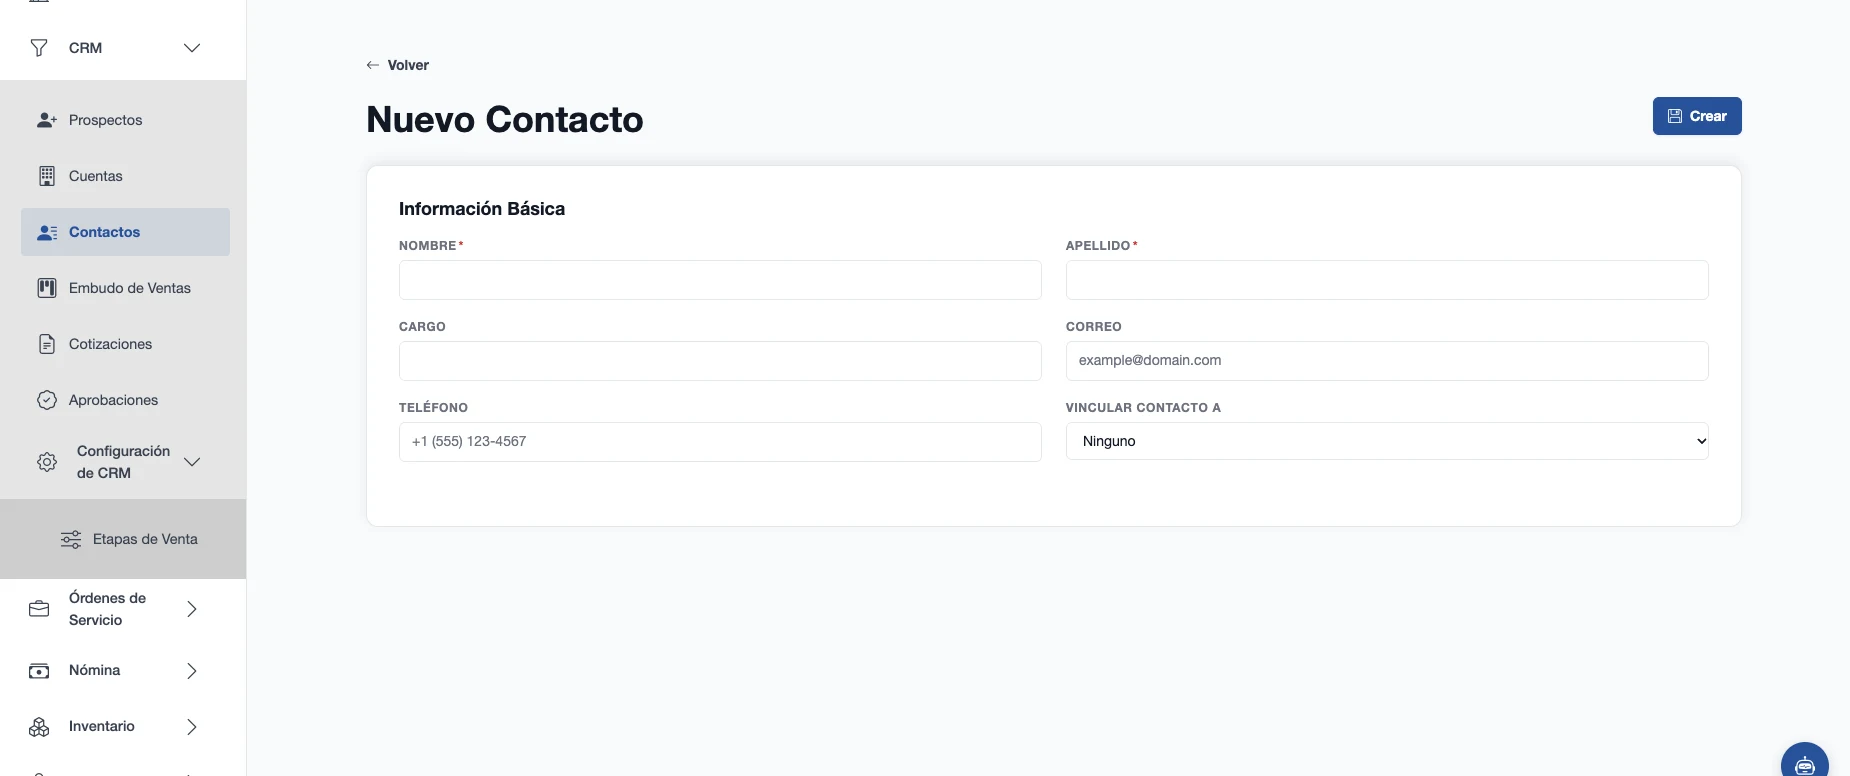The image size is (1850, 776).
Task: Click the Crear button
Action: tap(1697, 116)
